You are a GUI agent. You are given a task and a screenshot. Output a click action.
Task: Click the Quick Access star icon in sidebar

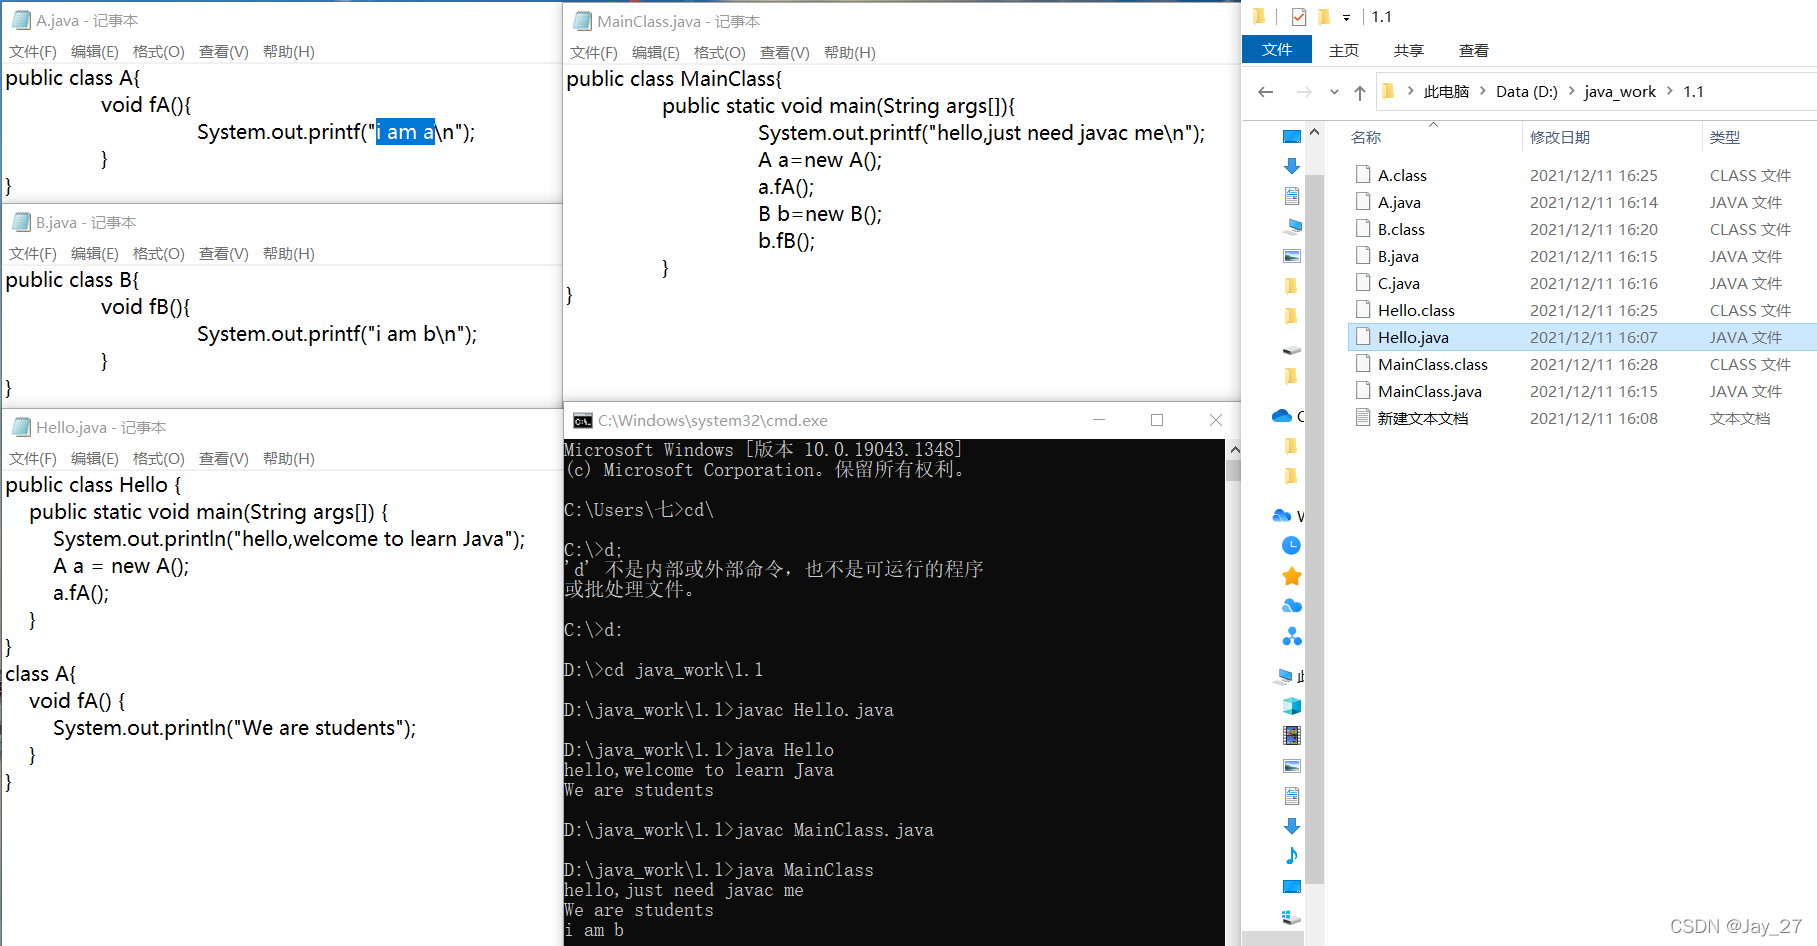coord(1291,576)
